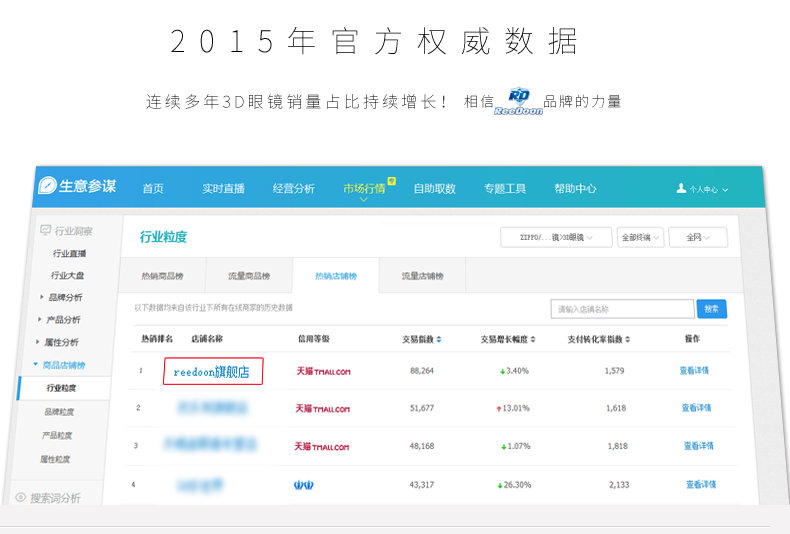The image size is (790, 534).
Task: Sort by 交易增长幅度 column arrows
Action: point(533,340)
